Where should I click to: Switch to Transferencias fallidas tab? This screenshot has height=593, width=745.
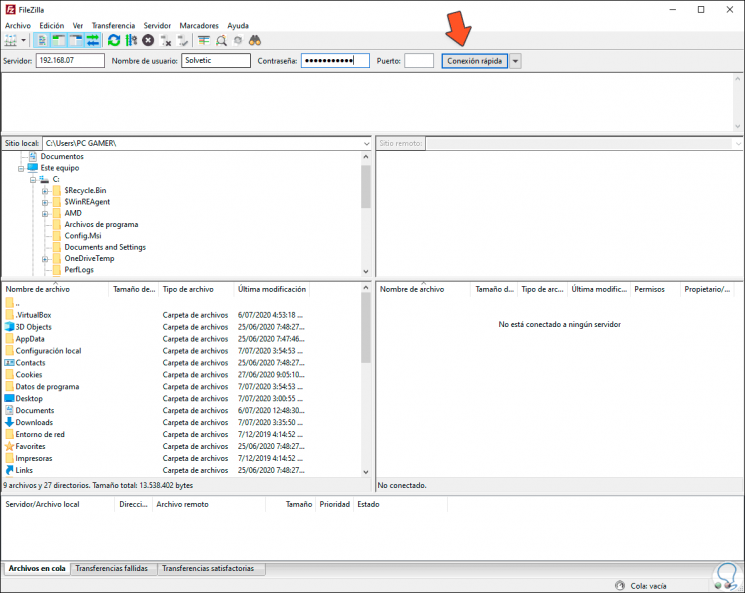click(x=112, y=569)
